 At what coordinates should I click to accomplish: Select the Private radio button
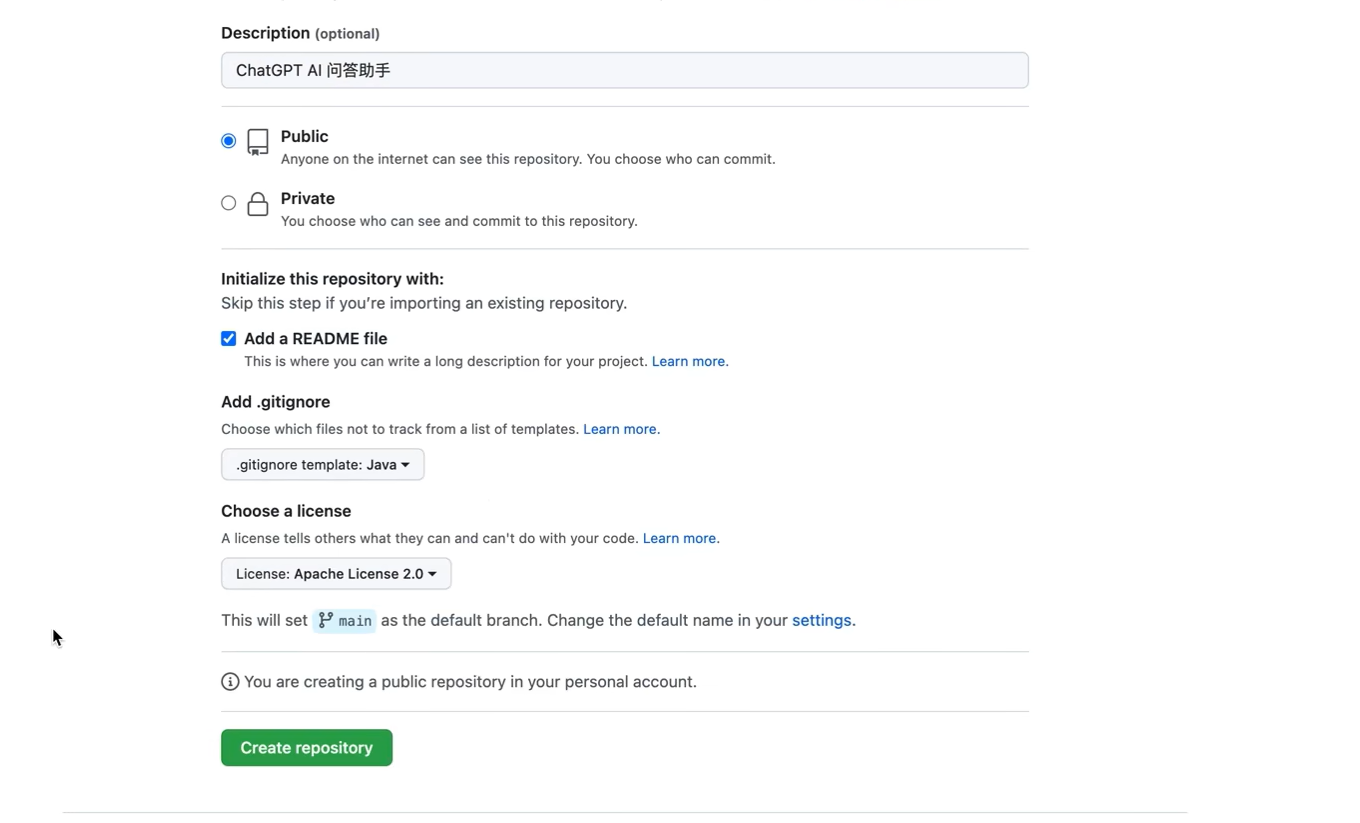pyautogui.click(x=229, y=203)
